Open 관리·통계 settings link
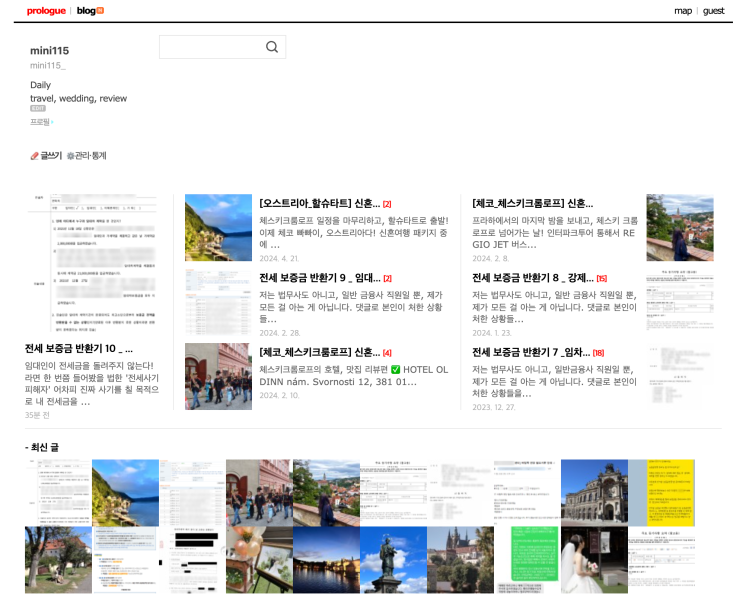Viewport: 743px width, 602px height. click(87, 155)
